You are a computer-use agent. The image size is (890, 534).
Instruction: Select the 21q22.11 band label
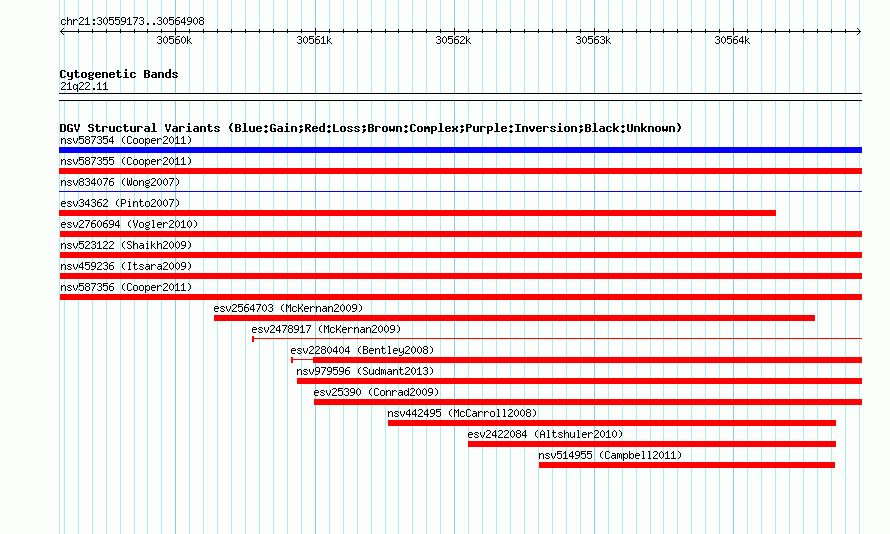coord(84,86)
